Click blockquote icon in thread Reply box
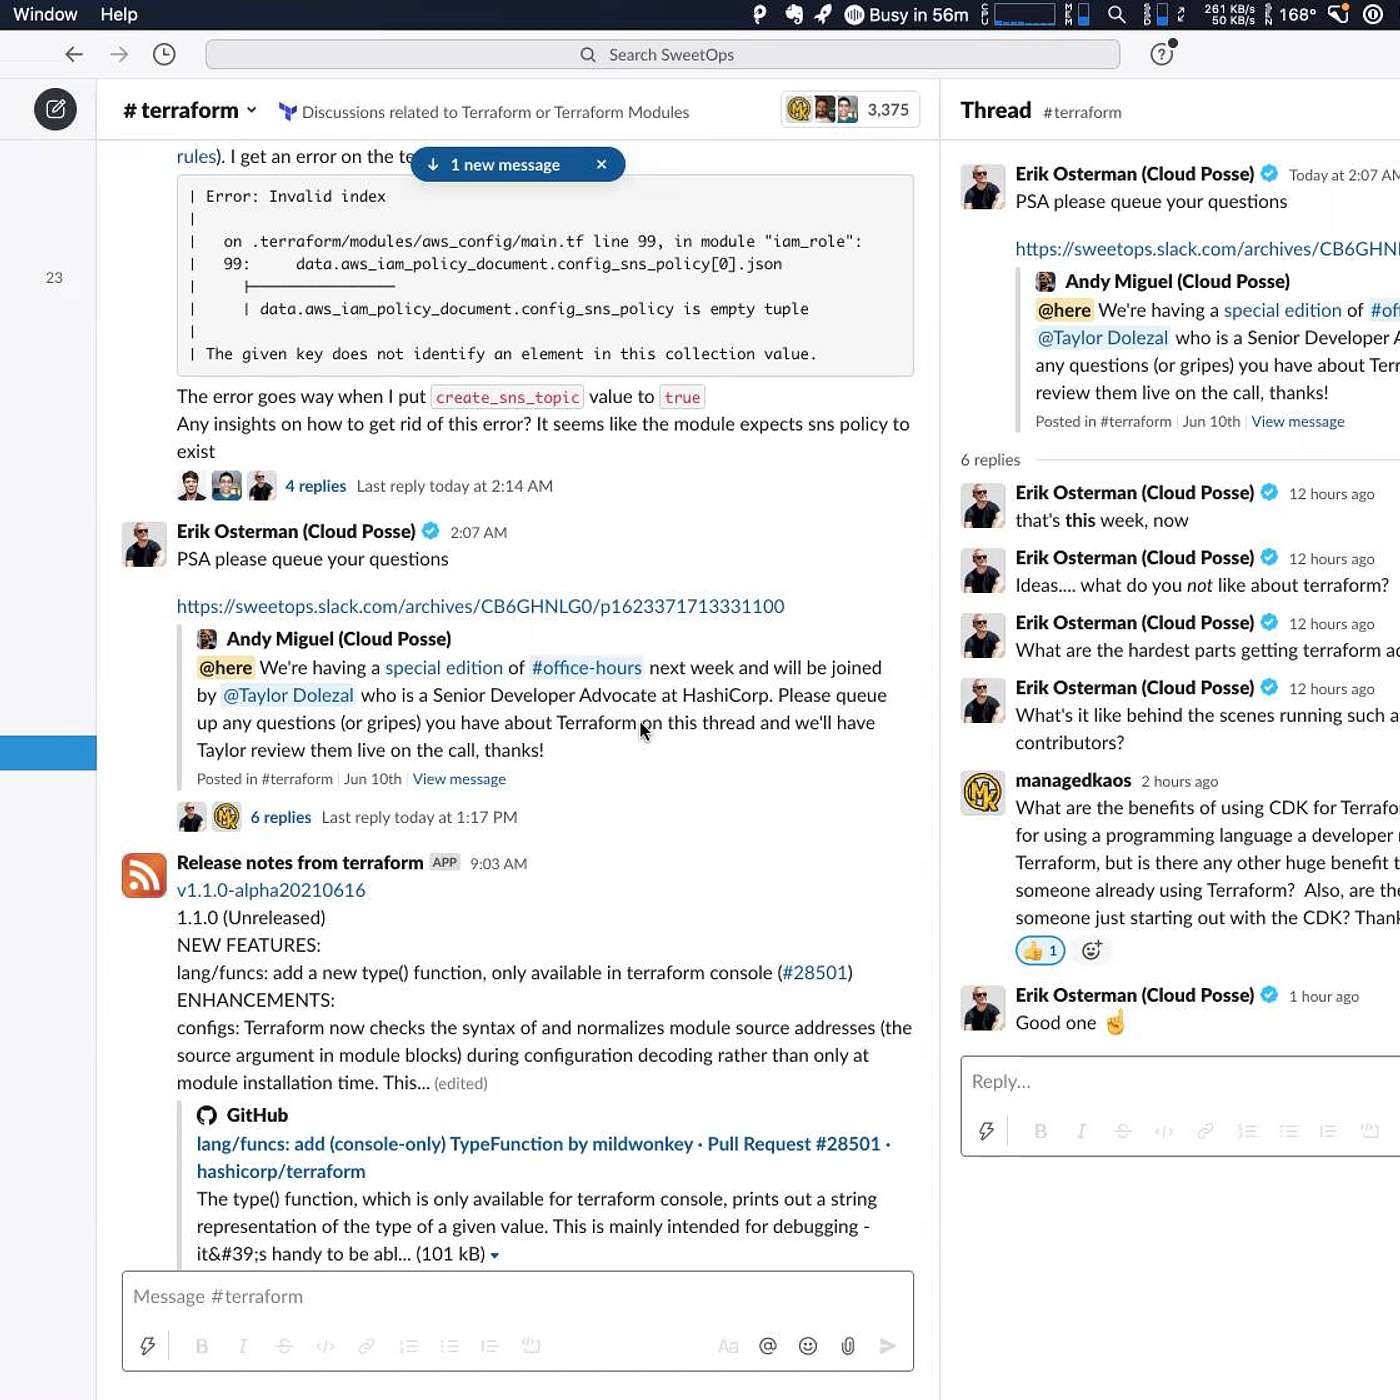Viewport: 1400px width, 1400px height. click(x=1328, y=1131)
